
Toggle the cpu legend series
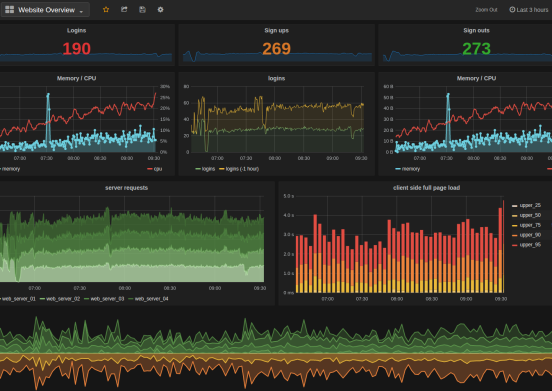pos(155,169)
